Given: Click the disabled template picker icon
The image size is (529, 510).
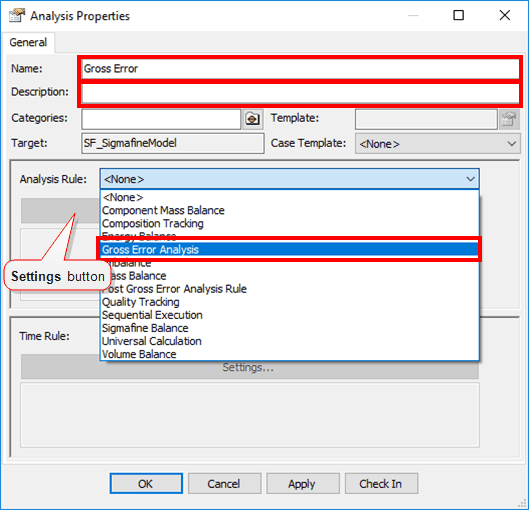Looking at the screenshot, I should (509, 119).
